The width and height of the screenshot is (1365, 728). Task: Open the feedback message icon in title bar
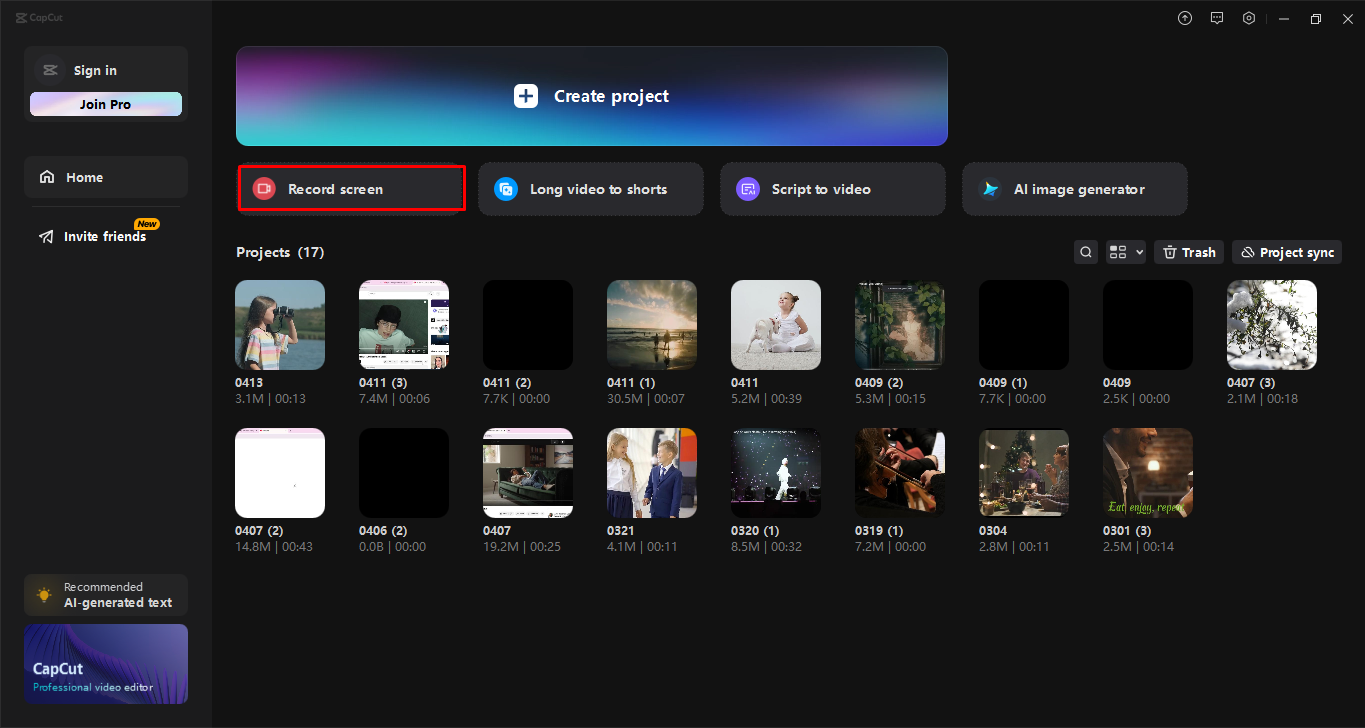tap(1217, 18)
